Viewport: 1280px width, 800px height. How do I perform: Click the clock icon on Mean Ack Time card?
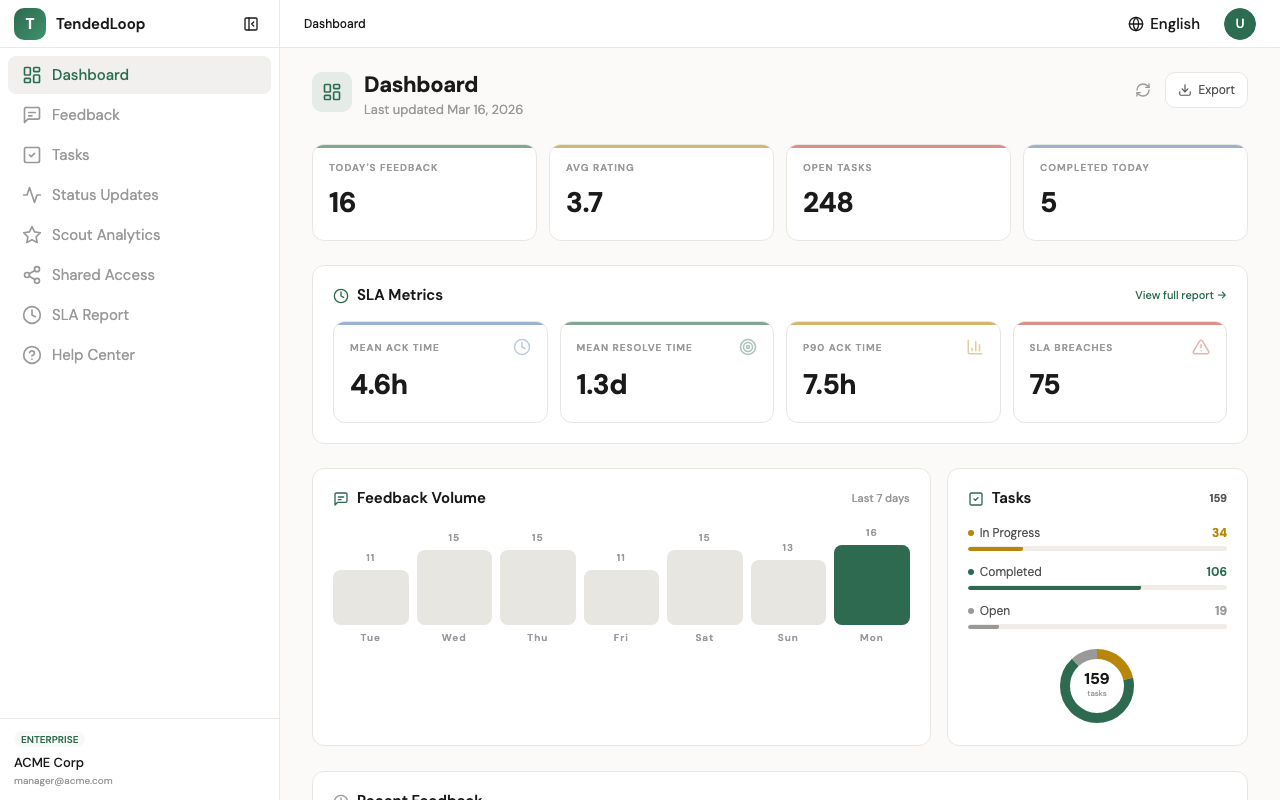click(522, 346)
